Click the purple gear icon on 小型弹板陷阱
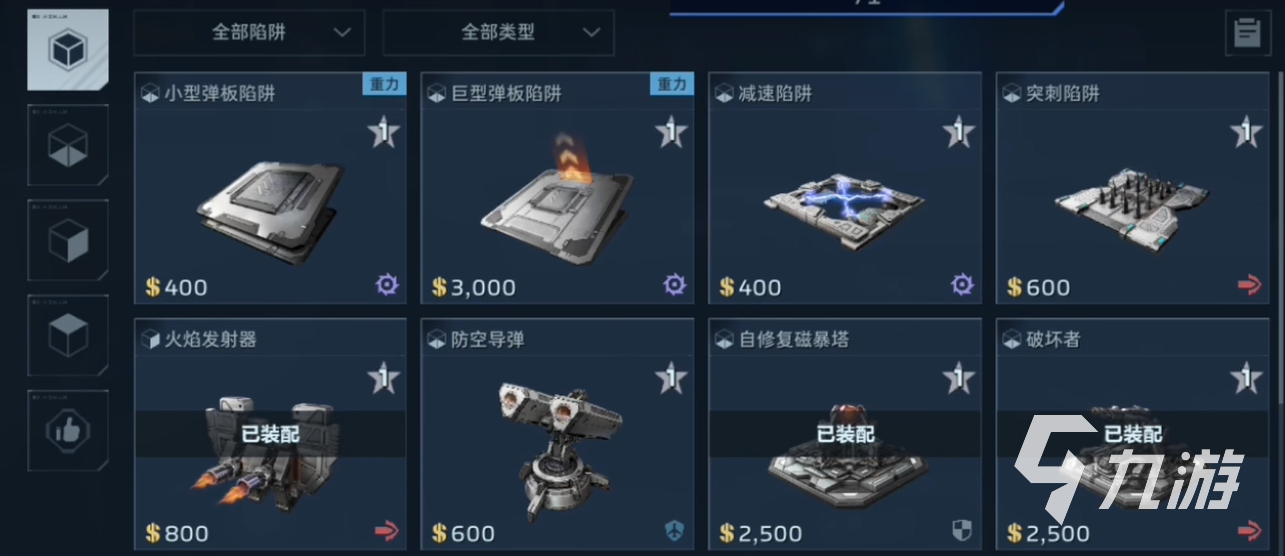This screenshot has height=556, width=1285. click(x=387, y=285)
